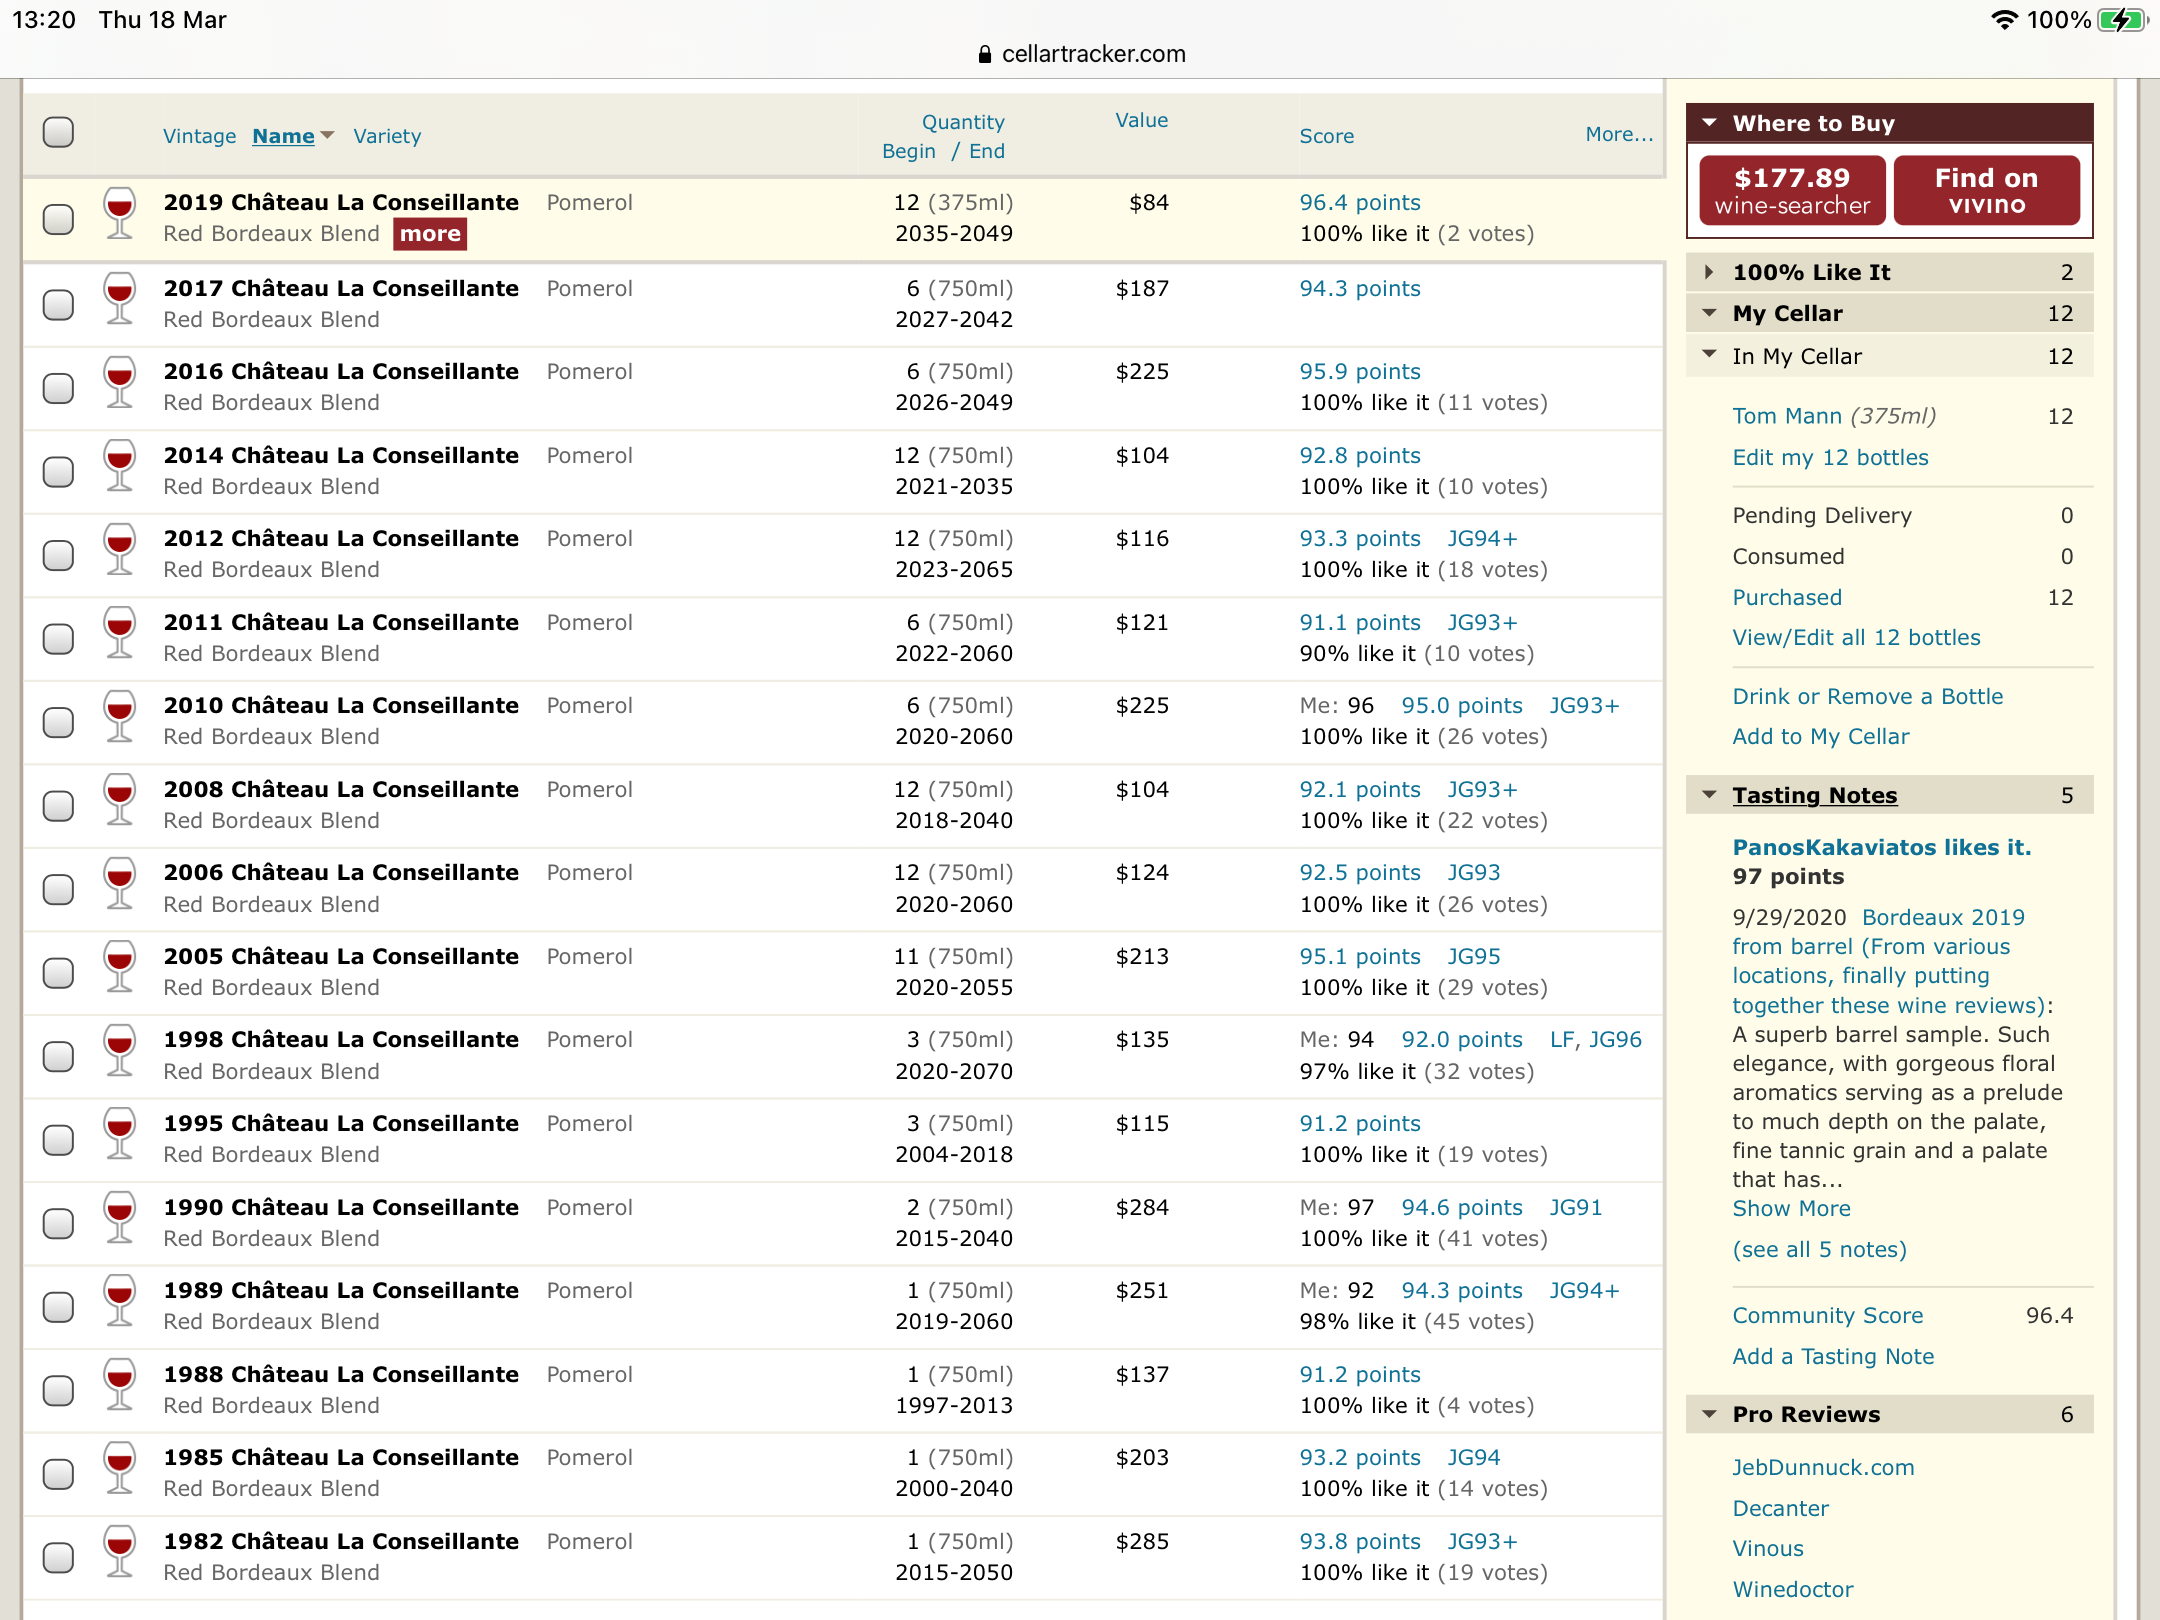2160x1620 pixels.
Task: Click the wine glass icon for 1995 vintage
Action: pyautogui.click(x=120, y=1133)
